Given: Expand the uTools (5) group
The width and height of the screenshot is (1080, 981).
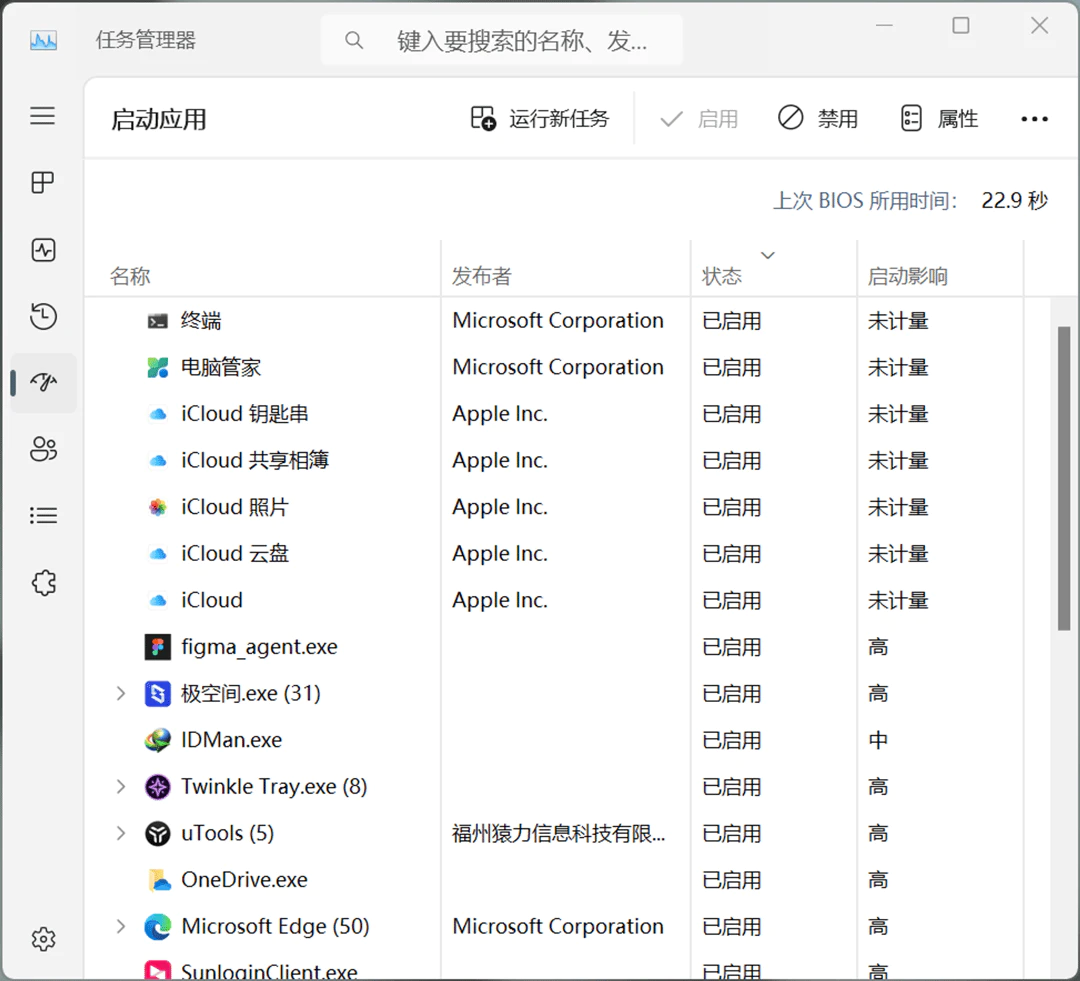Looking at the screenshot, I should pos(121,833).
